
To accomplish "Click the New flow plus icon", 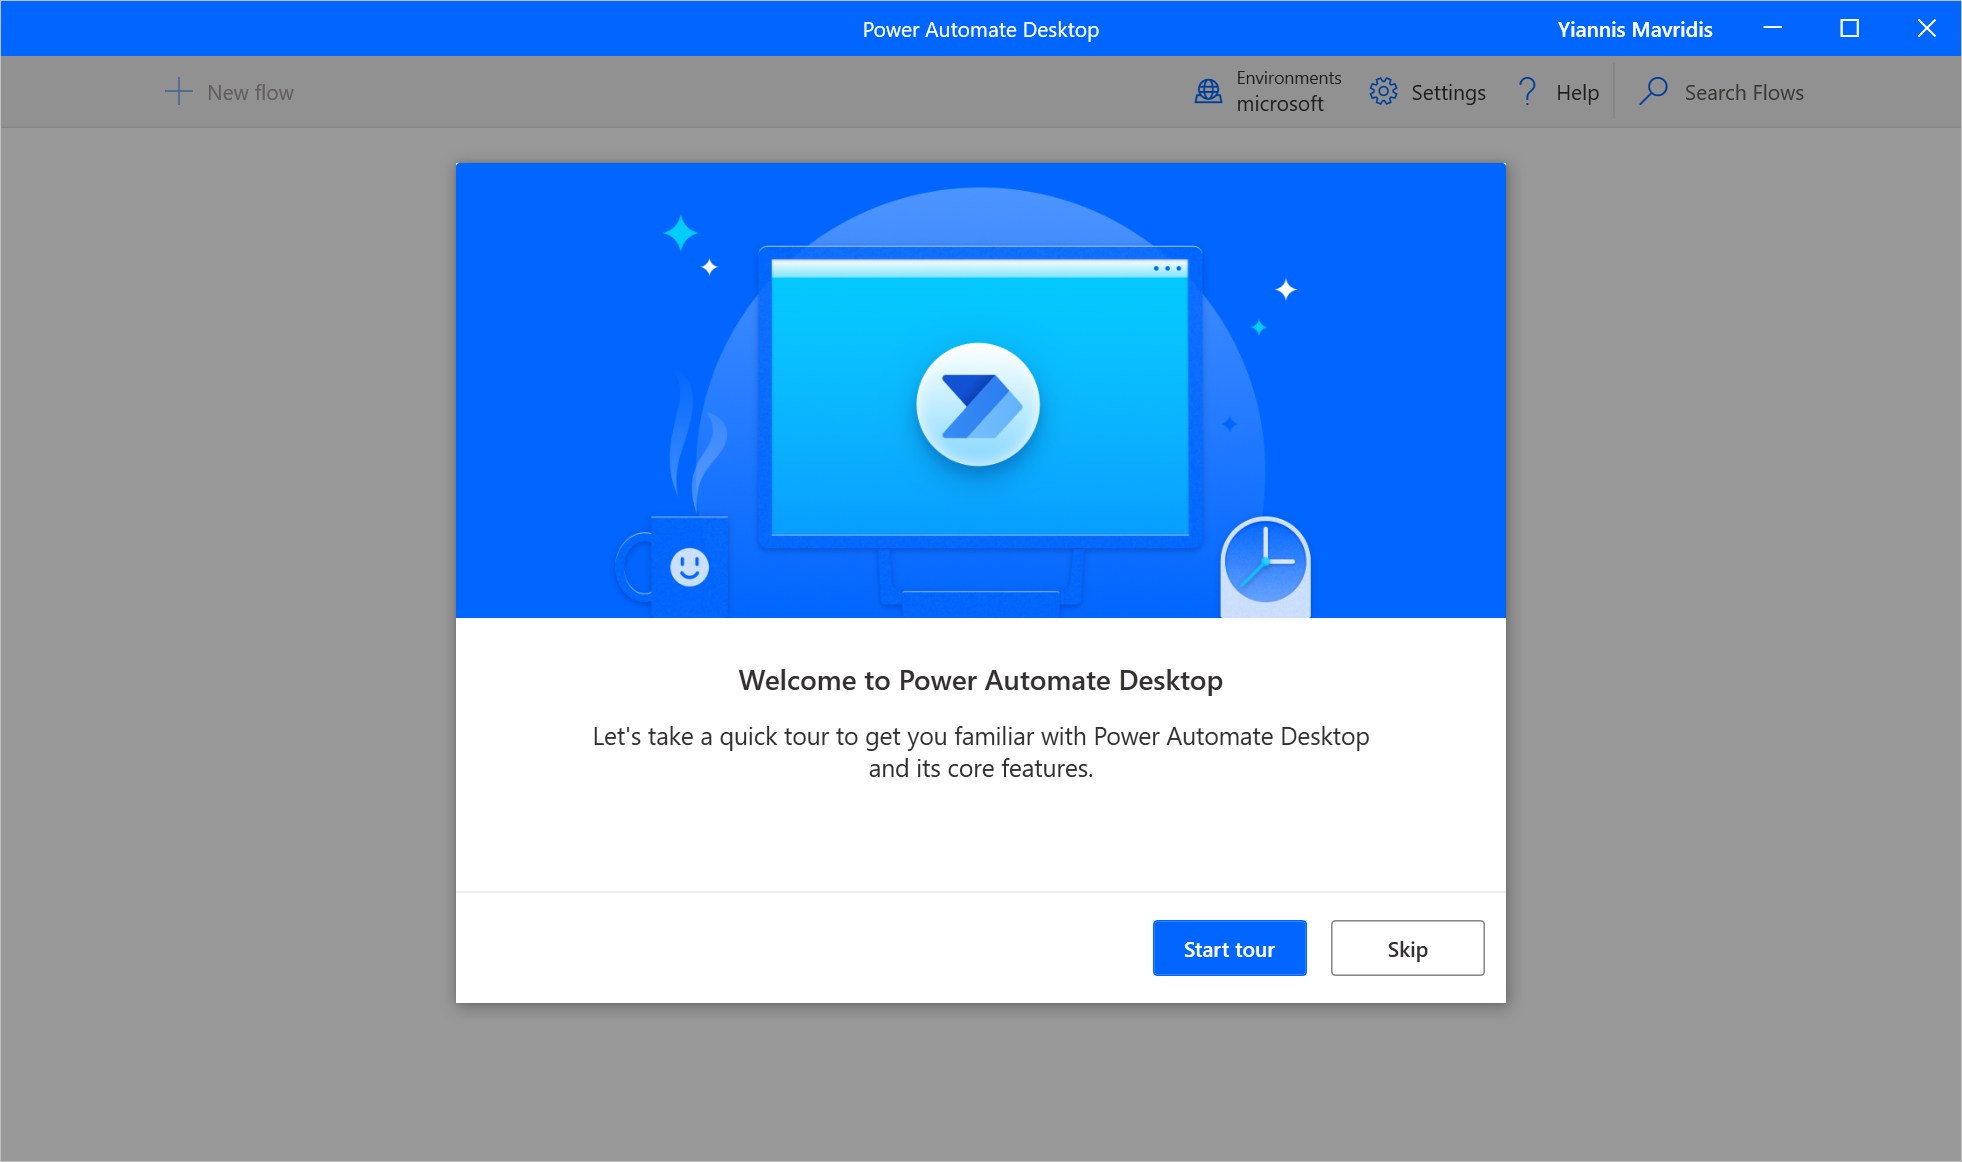I will (178, 92).
